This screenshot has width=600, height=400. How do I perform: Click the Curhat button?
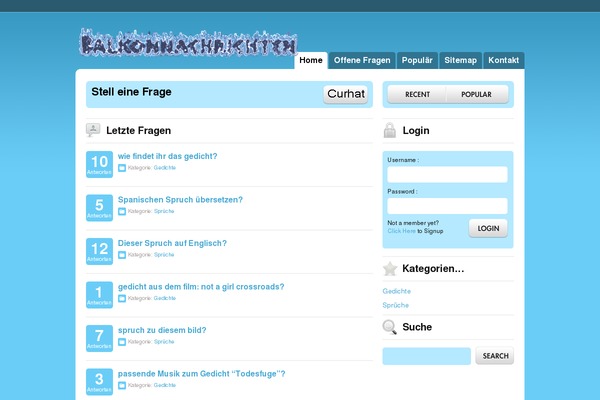[346, 94]
